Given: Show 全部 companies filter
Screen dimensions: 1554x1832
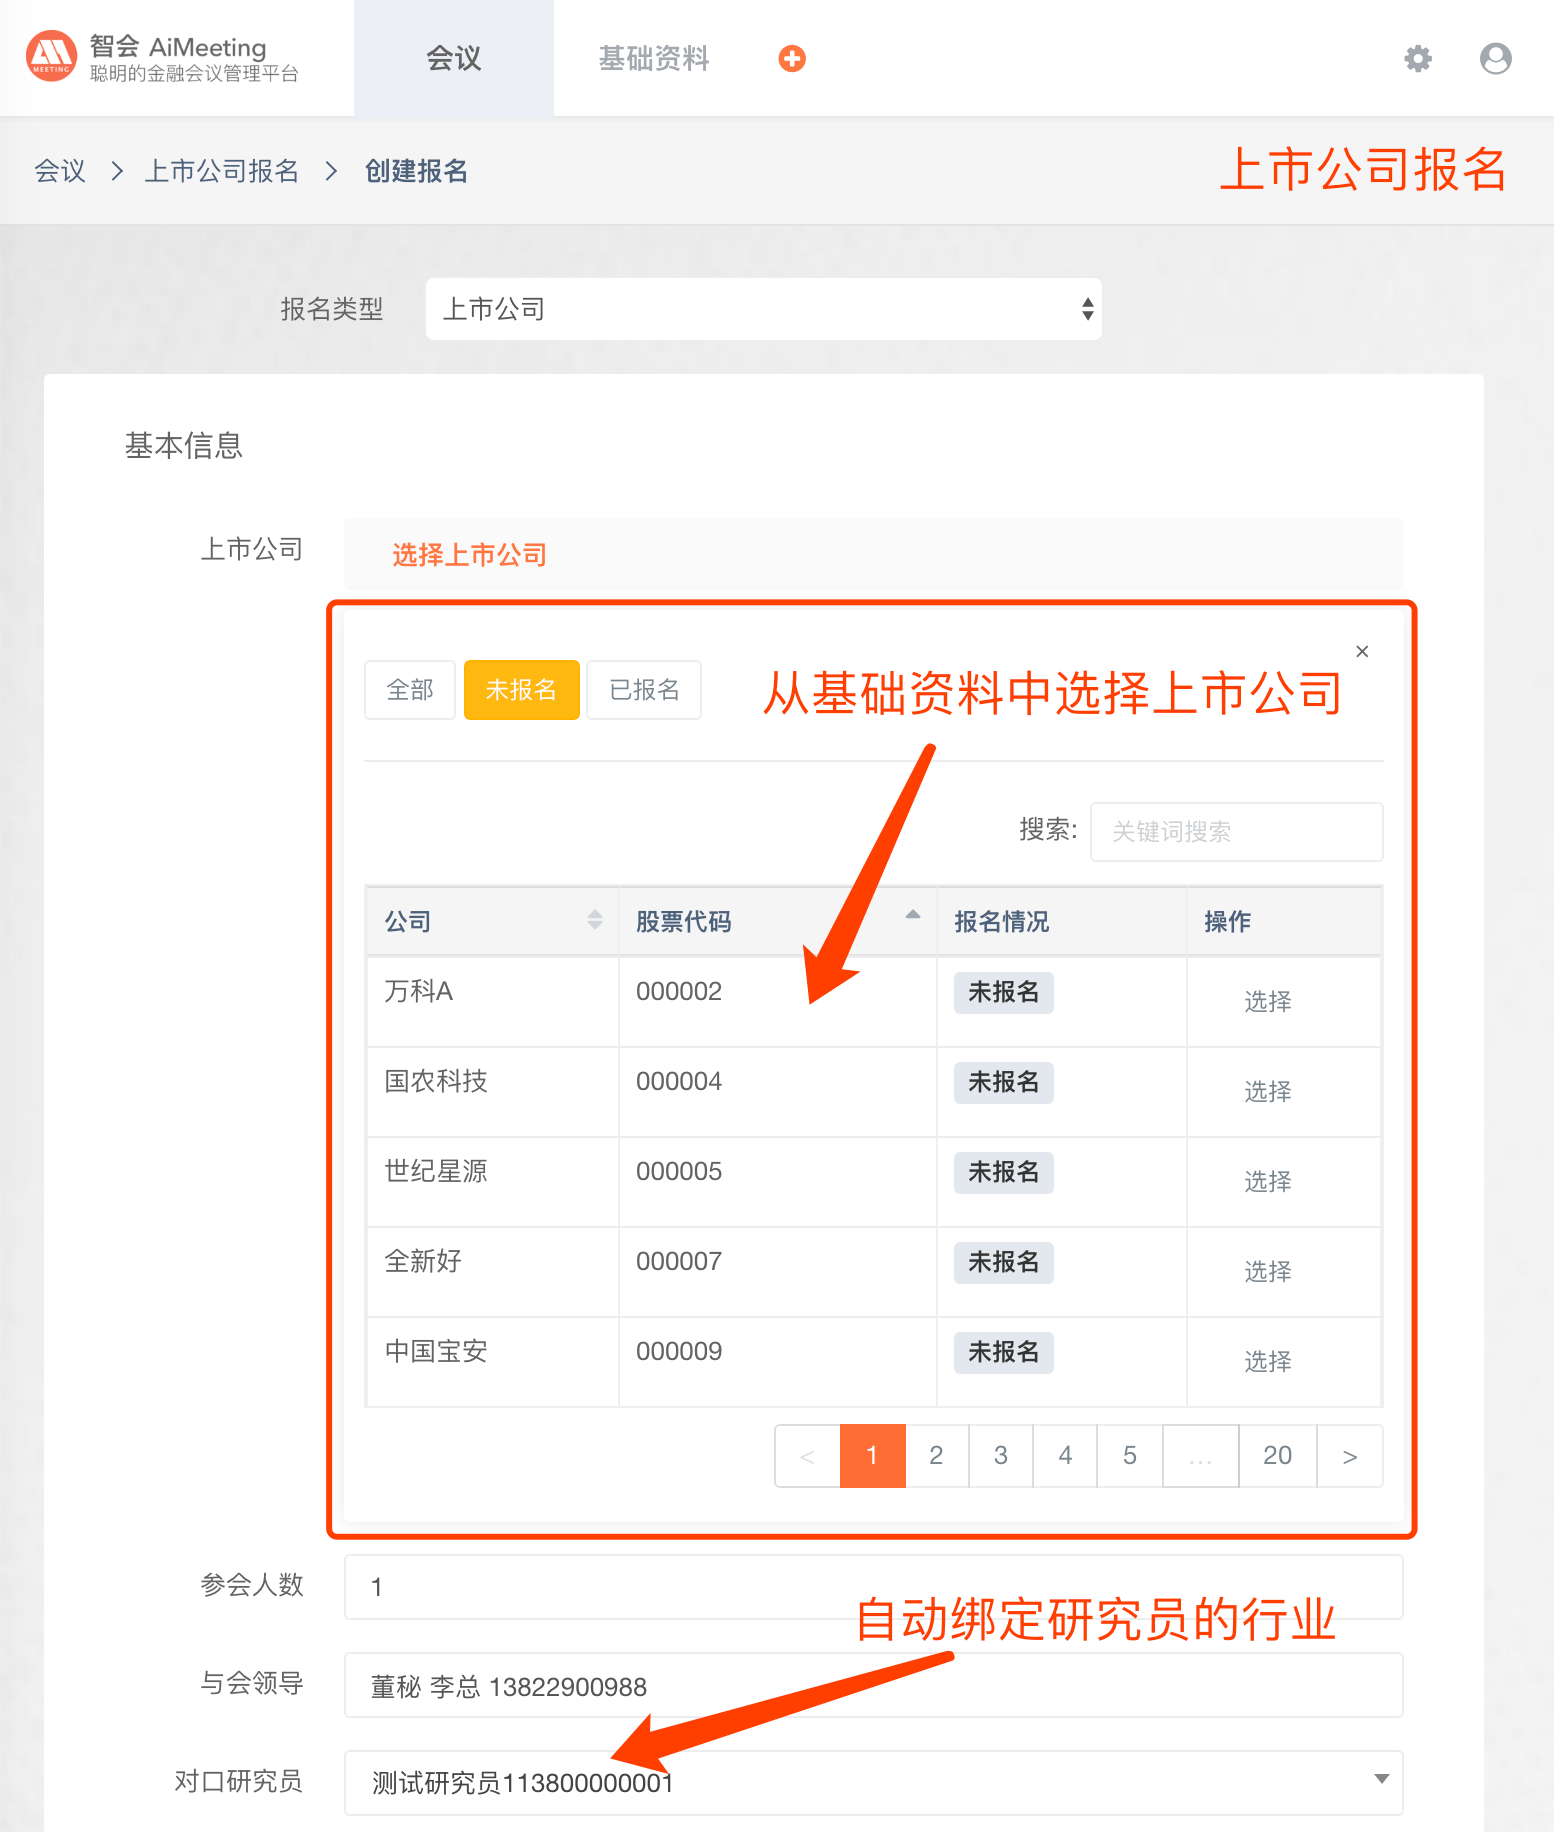Looking at the screenshot, I should point(410,690).
